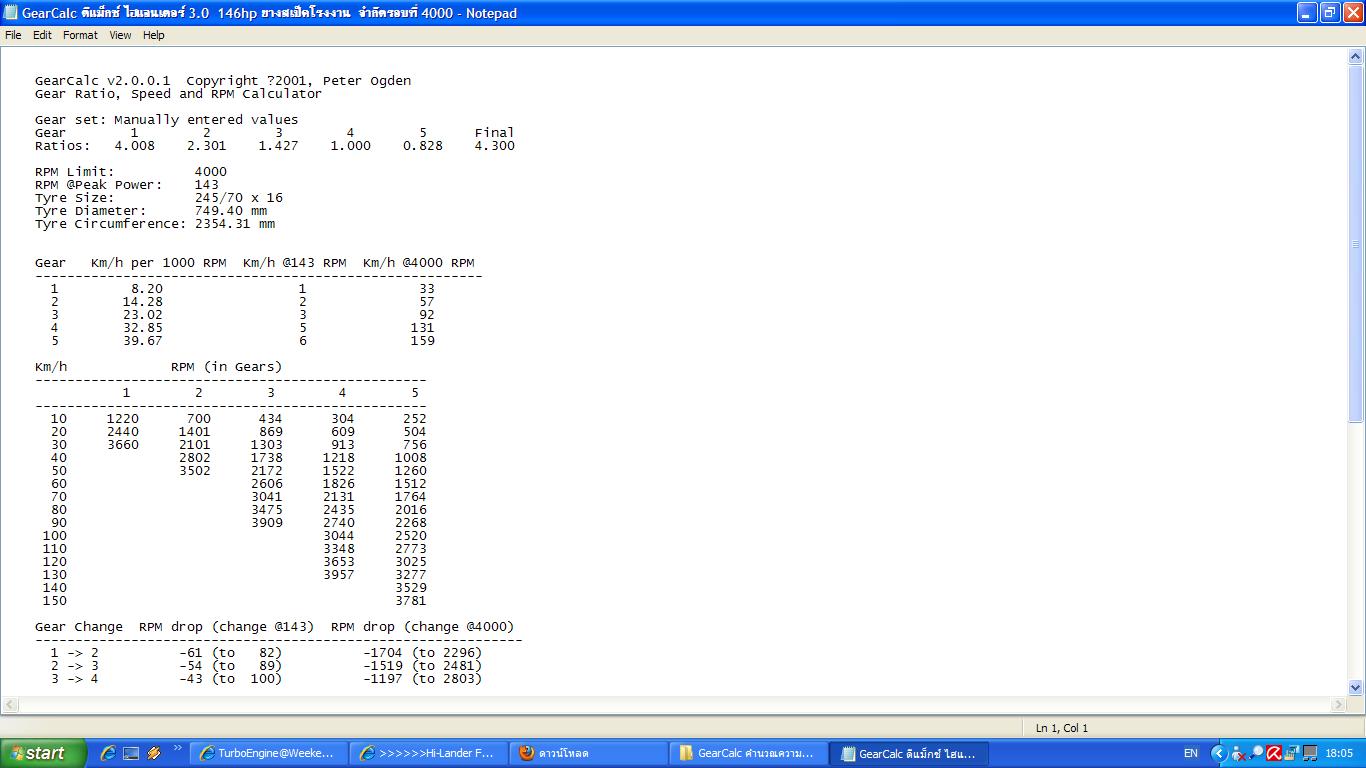Open the Format menu

coord(80,35)
